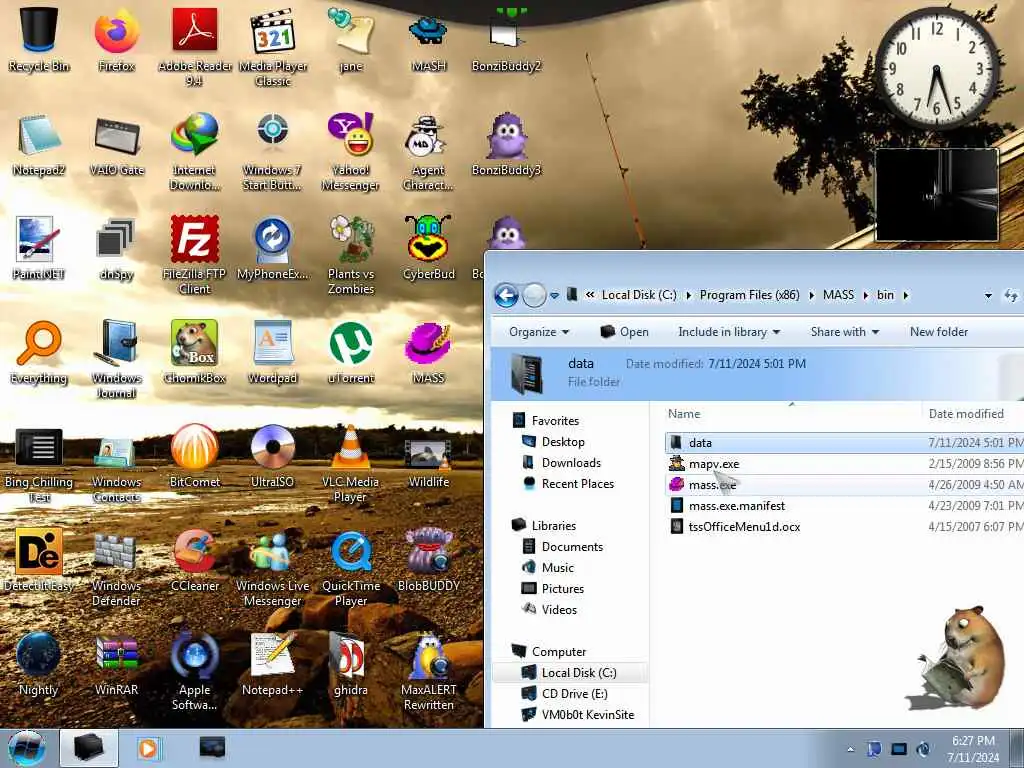
Task: Open address bar history dropdown
Action: coord(988,296)
